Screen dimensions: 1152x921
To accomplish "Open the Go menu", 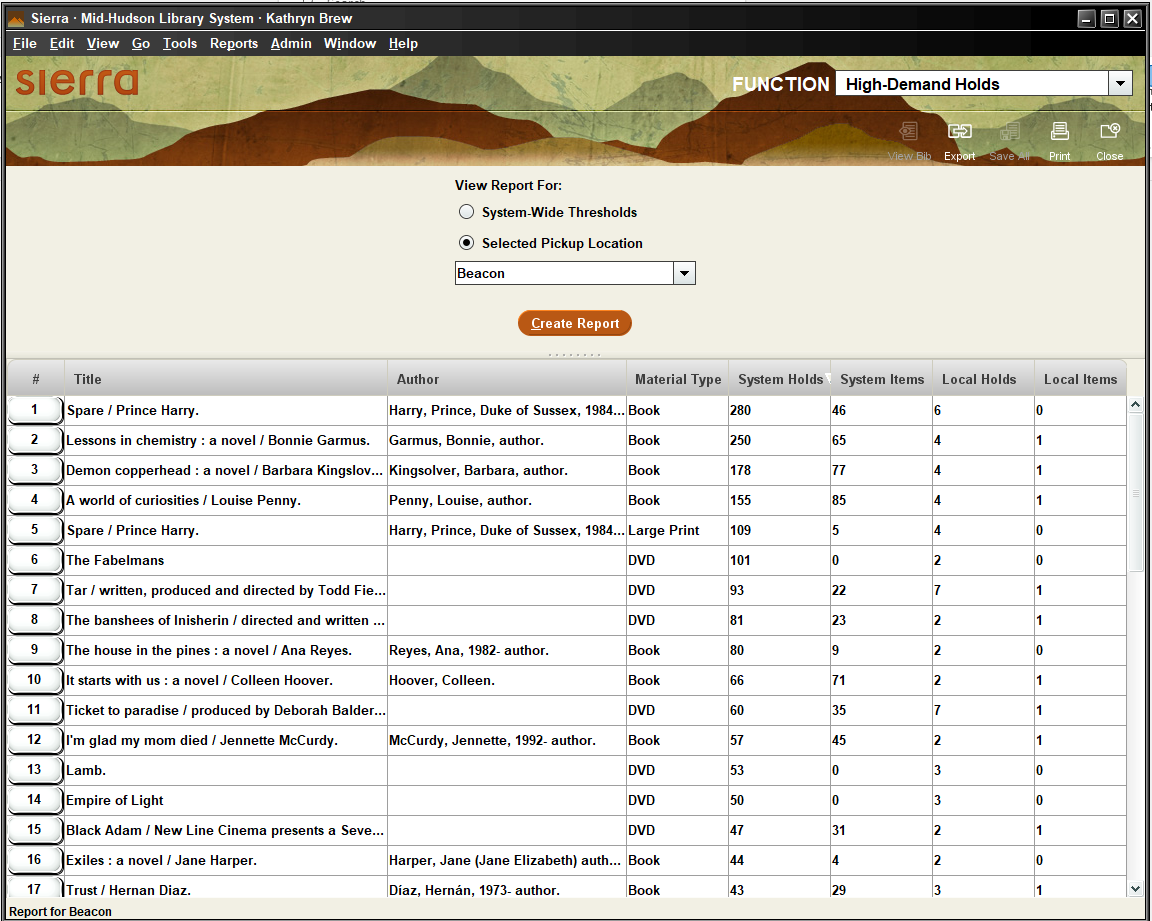I will tap(141, 43).
